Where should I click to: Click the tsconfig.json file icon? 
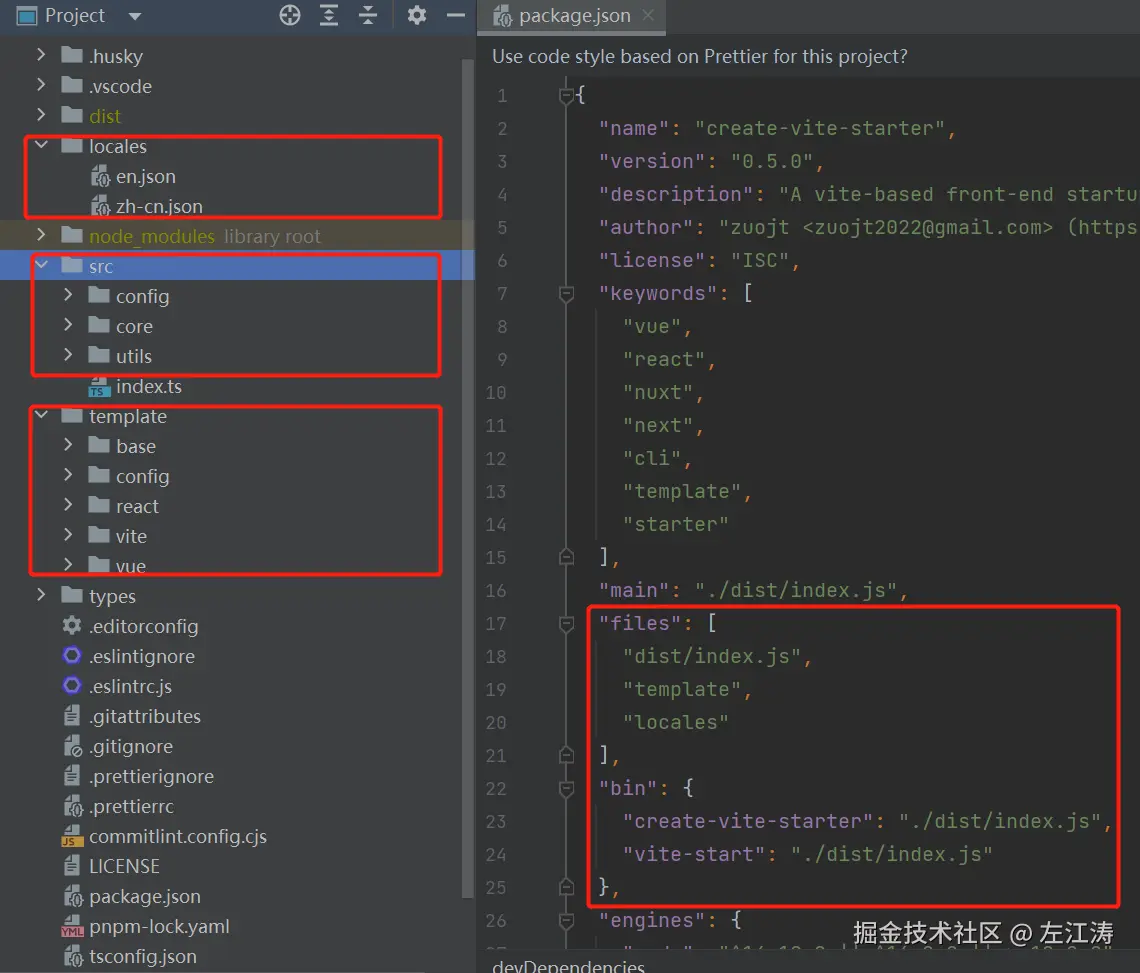(x=73, y=956)
